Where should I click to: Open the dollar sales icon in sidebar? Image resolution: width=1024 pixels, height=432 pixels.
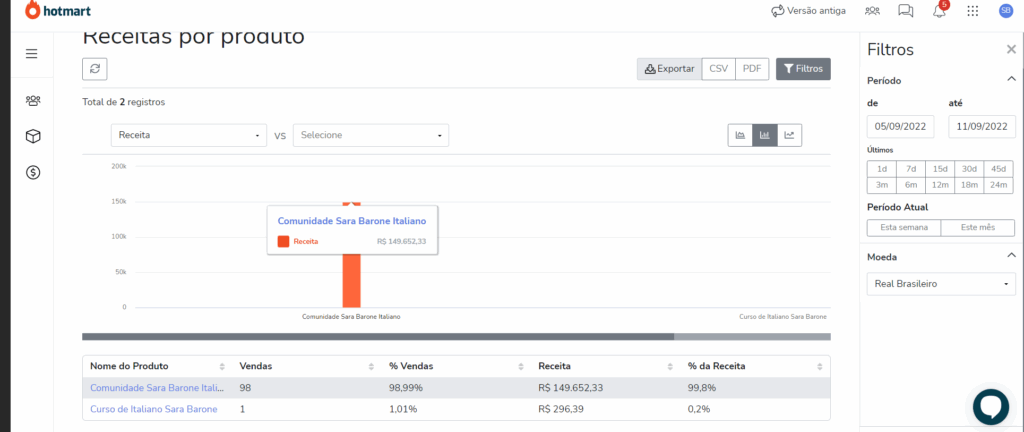33,172
